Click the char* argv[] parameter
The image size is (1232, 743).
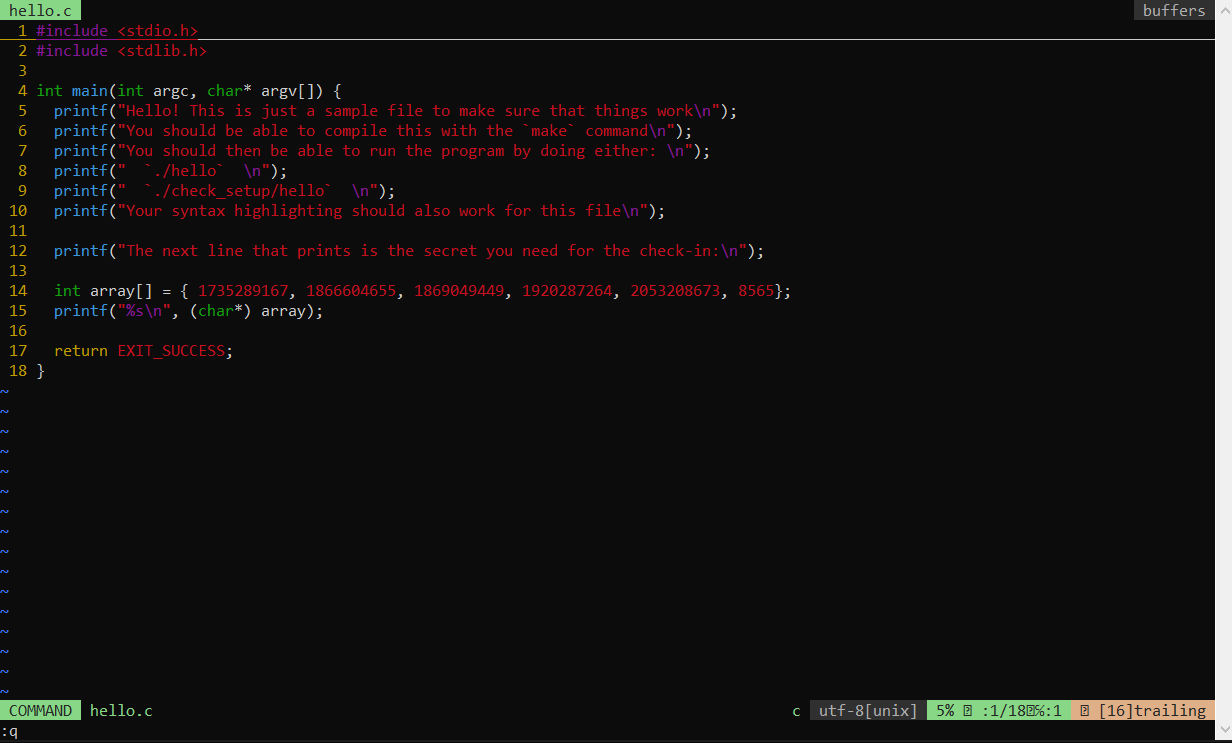coord(261,91)
